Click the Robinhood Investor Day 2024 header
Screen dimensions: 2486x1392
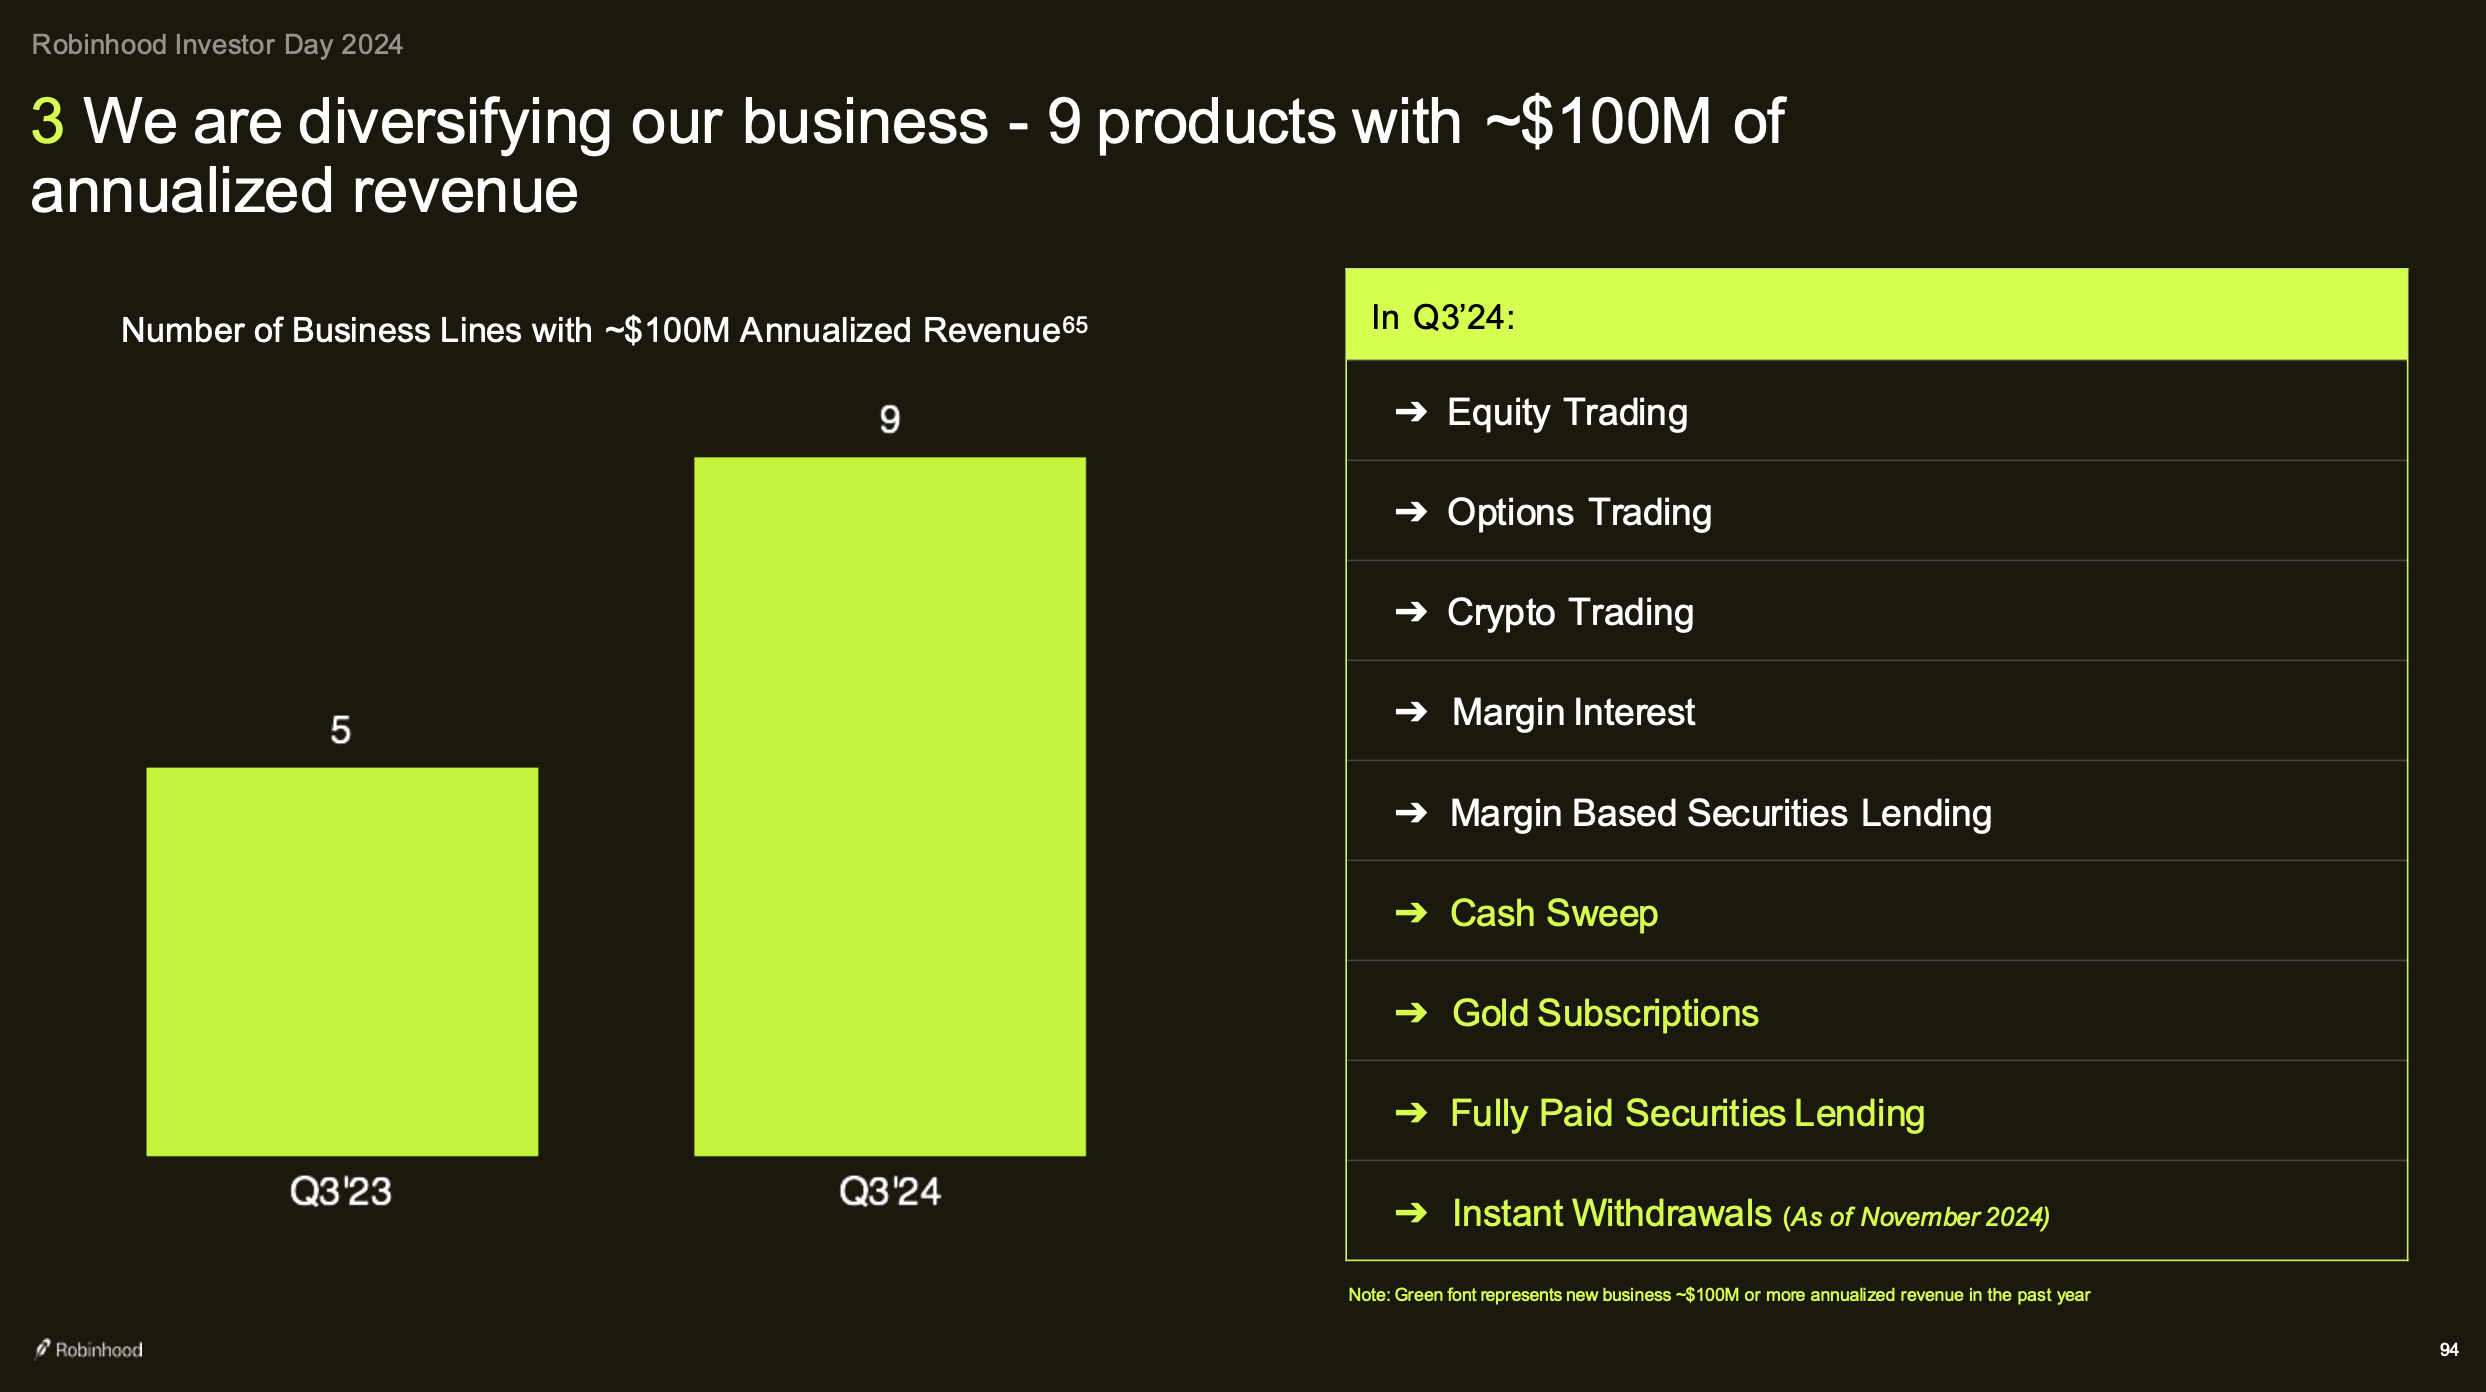217,45
